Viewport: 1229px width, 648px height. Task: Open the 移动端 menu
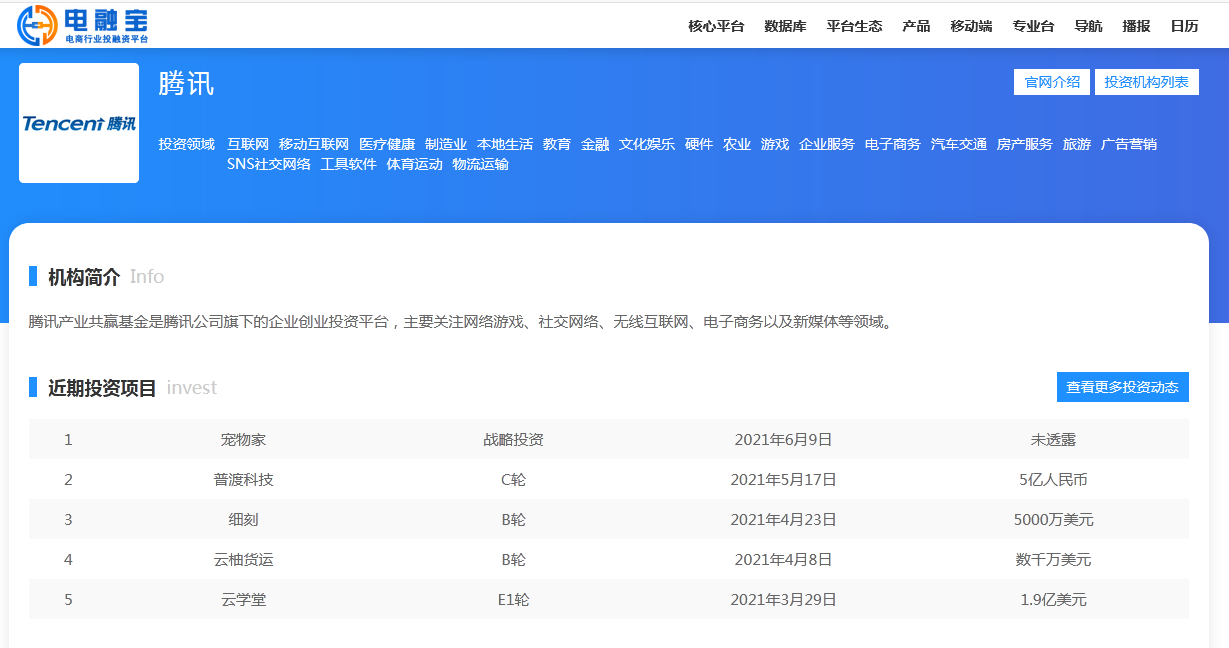coord(971,26)
